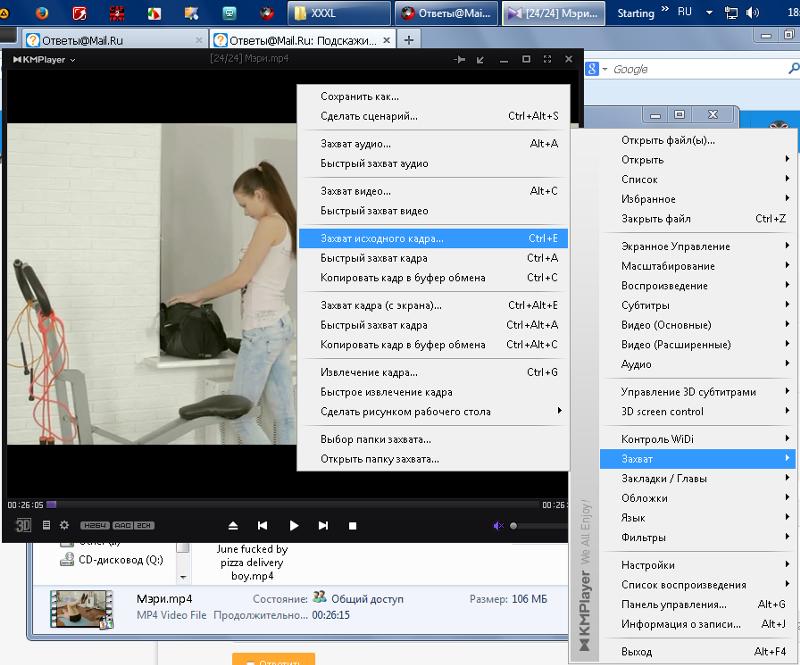800x665 pixels.
Task: Expand 'Экранное Управление' submenu
Action: click(x=697, y=247)
